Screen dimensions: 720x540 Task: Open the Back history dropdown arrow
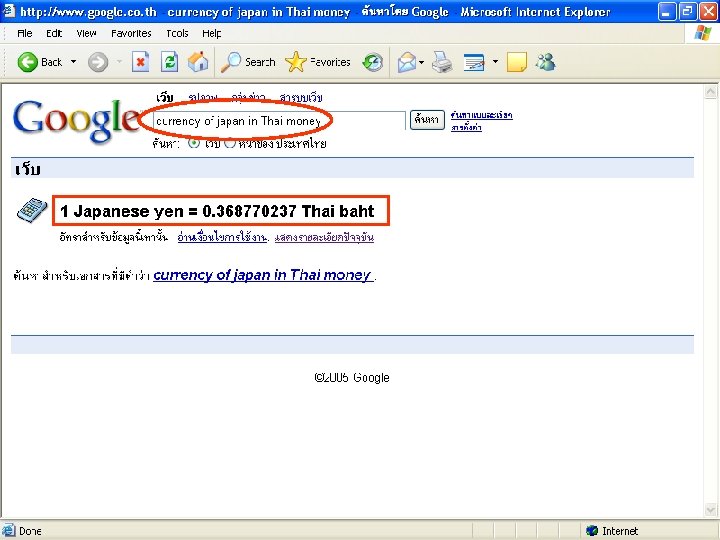(x=73, y=62)
